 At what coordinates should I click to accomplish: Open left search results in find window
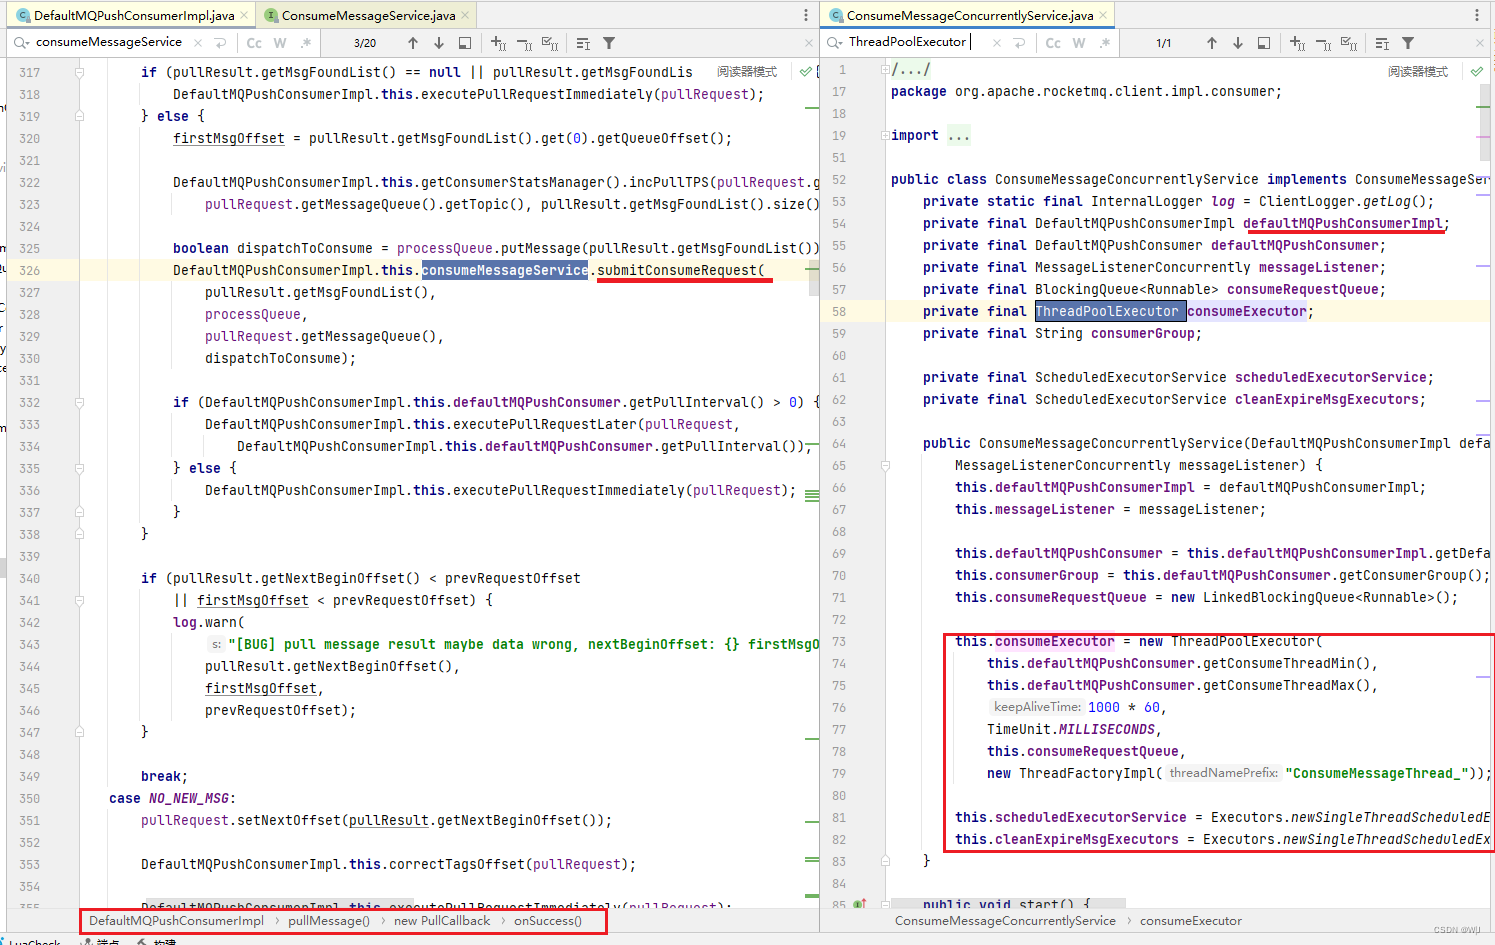pos(465,43)
